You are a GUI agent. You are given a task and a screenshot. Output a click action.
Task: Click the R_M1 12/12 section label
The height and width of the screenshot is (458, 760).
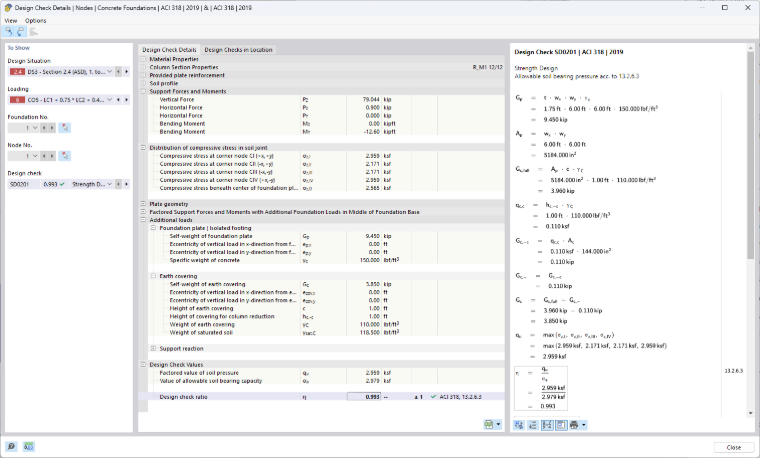pyautogui.click(x=488, y=67)
